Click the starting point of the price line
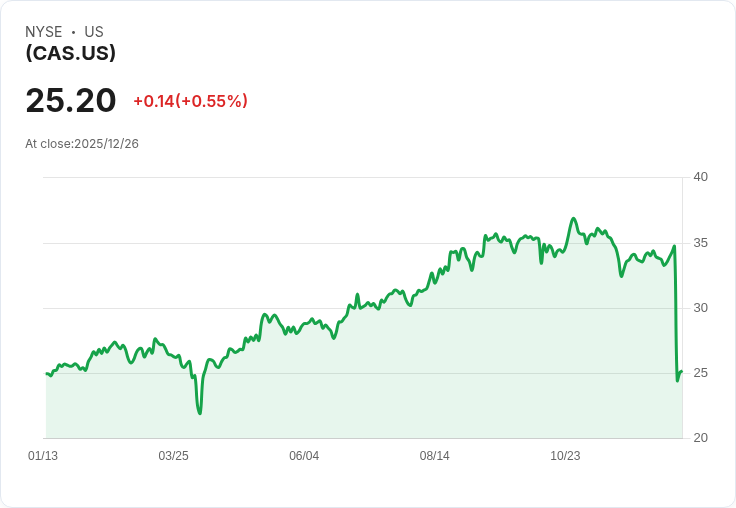The height and width of the screenshot is (508, 736). [x=47, y=373]
